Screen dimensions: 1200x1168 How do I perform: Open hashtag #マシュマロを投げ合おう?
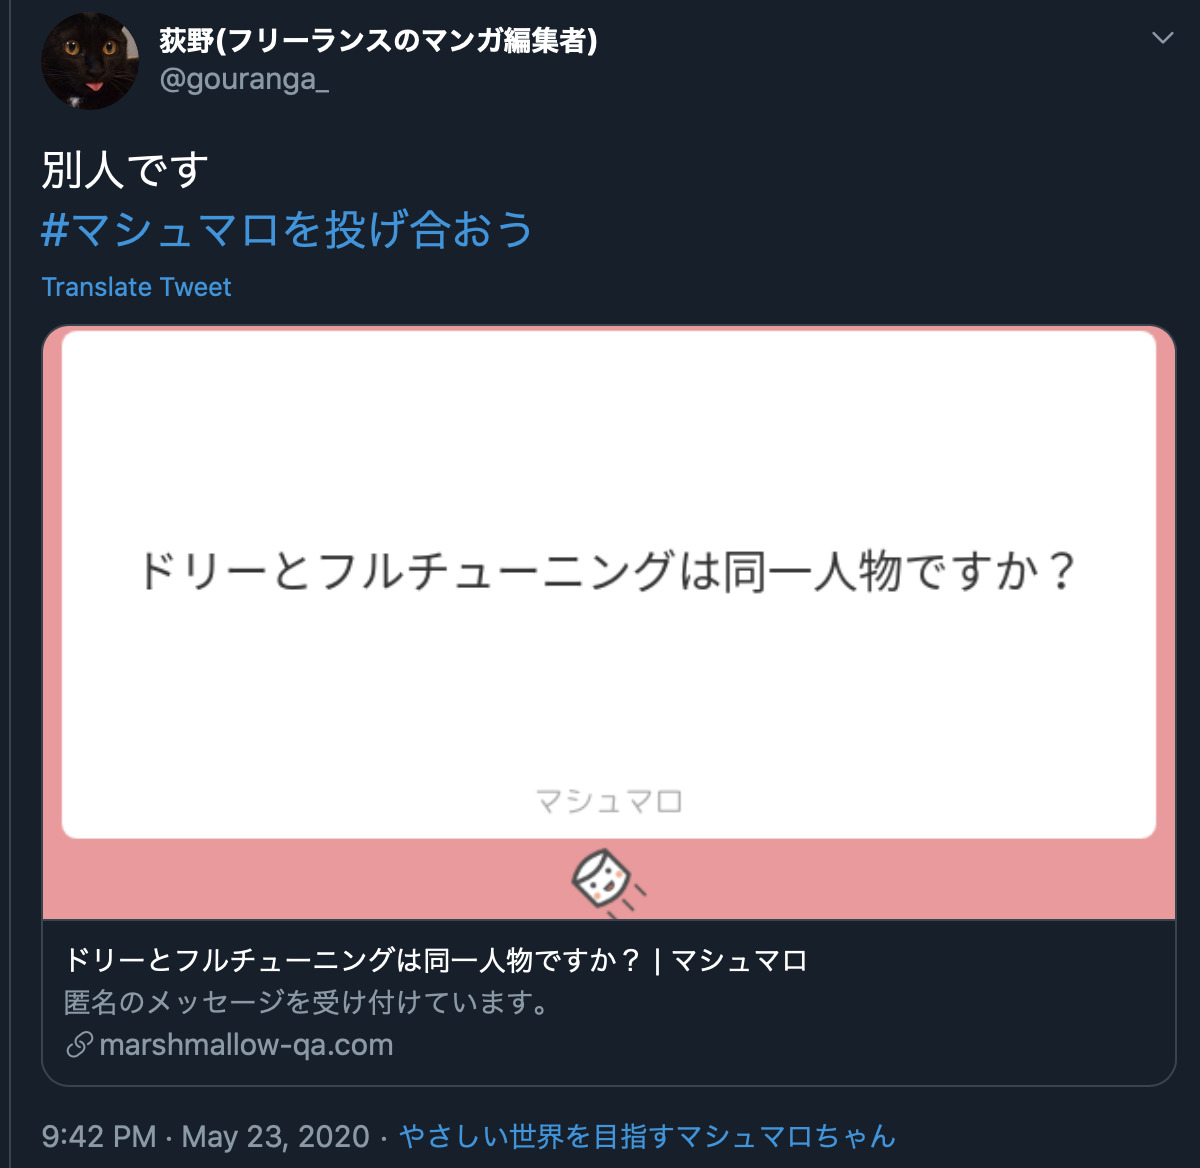tap(287, 229)
